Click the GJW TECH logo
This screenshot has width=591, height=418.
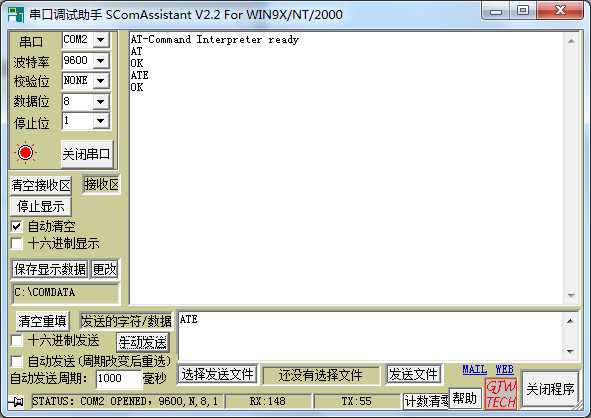coord(501,394)
